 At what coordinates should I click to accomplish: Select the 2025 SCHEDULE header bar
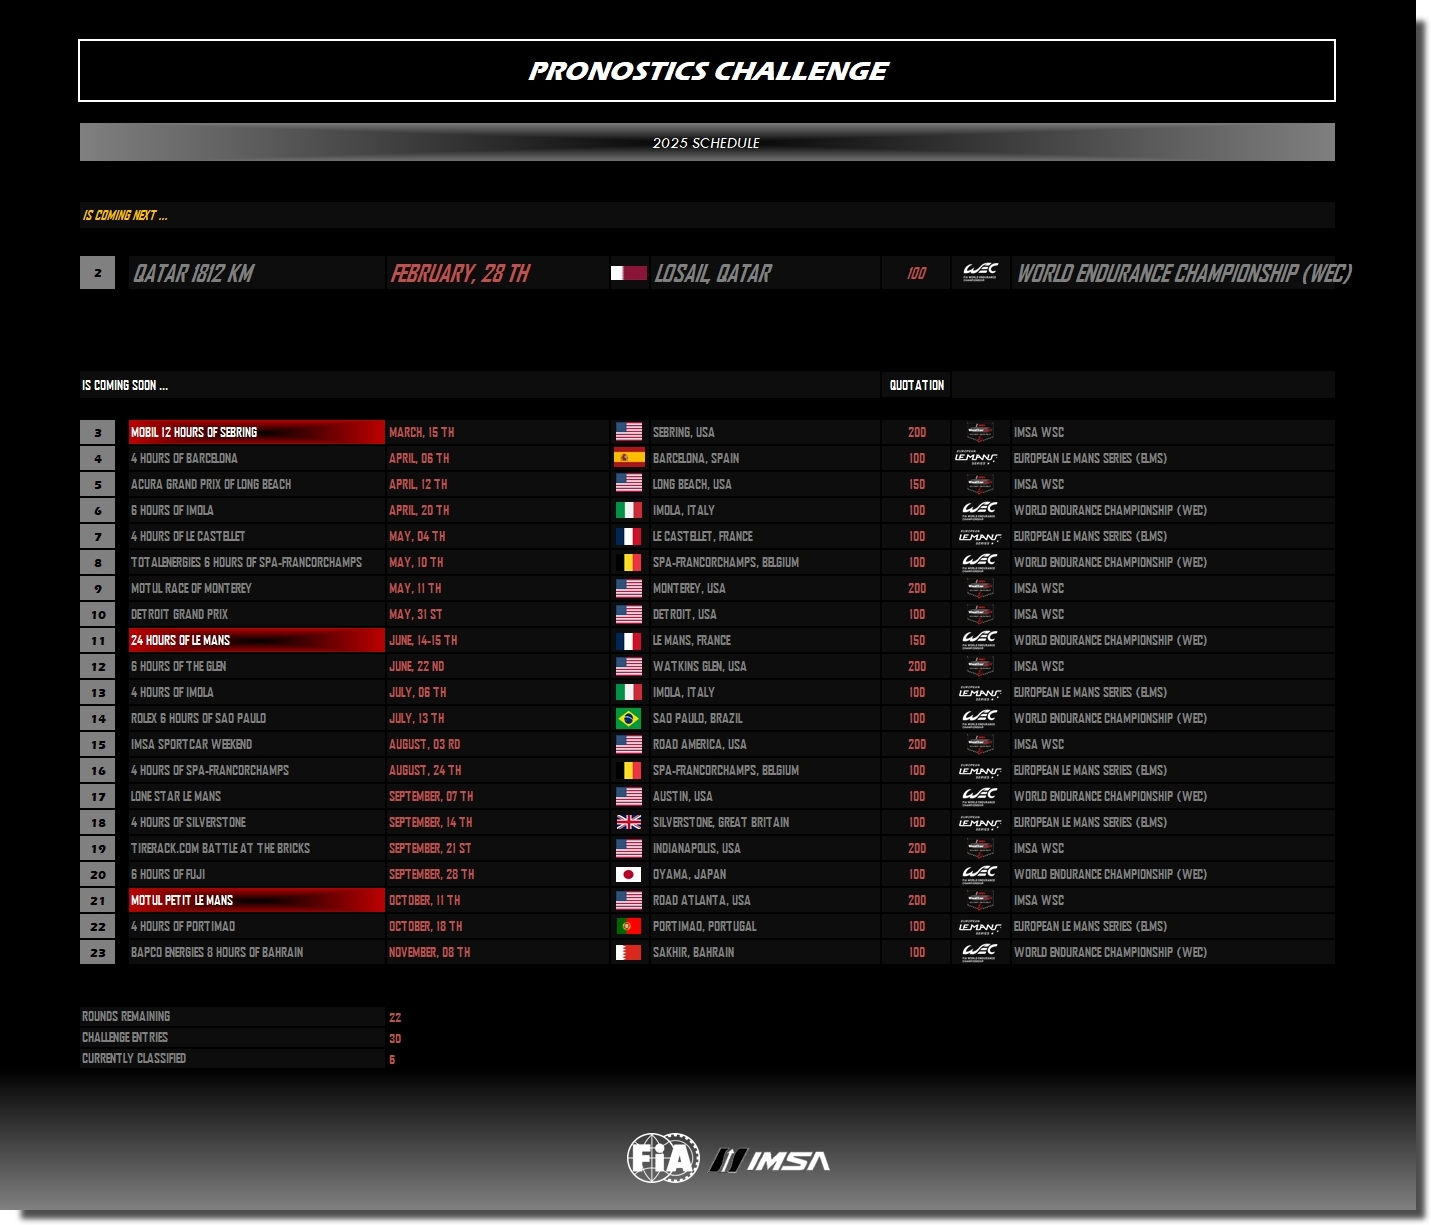[707, 142]
